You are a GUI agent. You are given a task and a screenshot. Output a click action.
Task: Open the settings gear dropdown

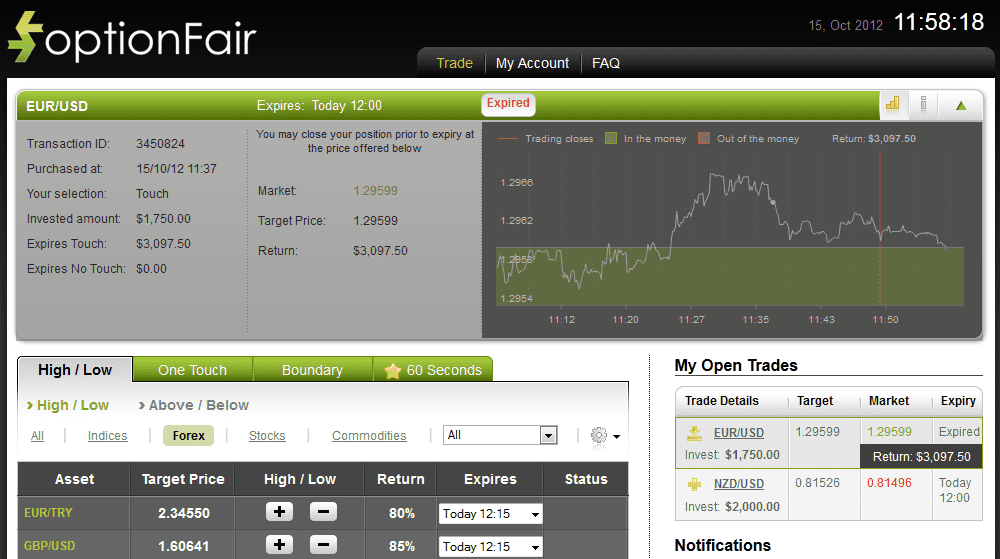coord(604,436)
